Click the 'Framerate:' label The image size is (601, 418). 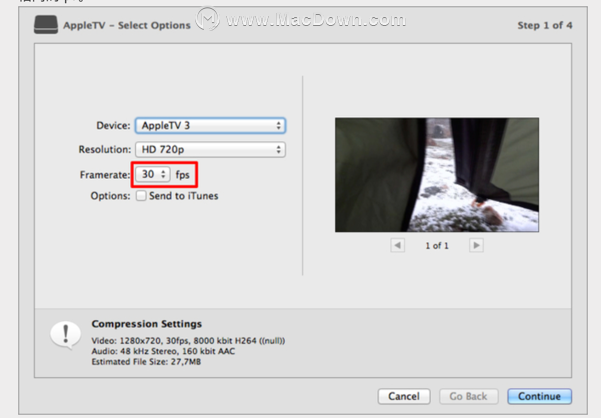105,175
